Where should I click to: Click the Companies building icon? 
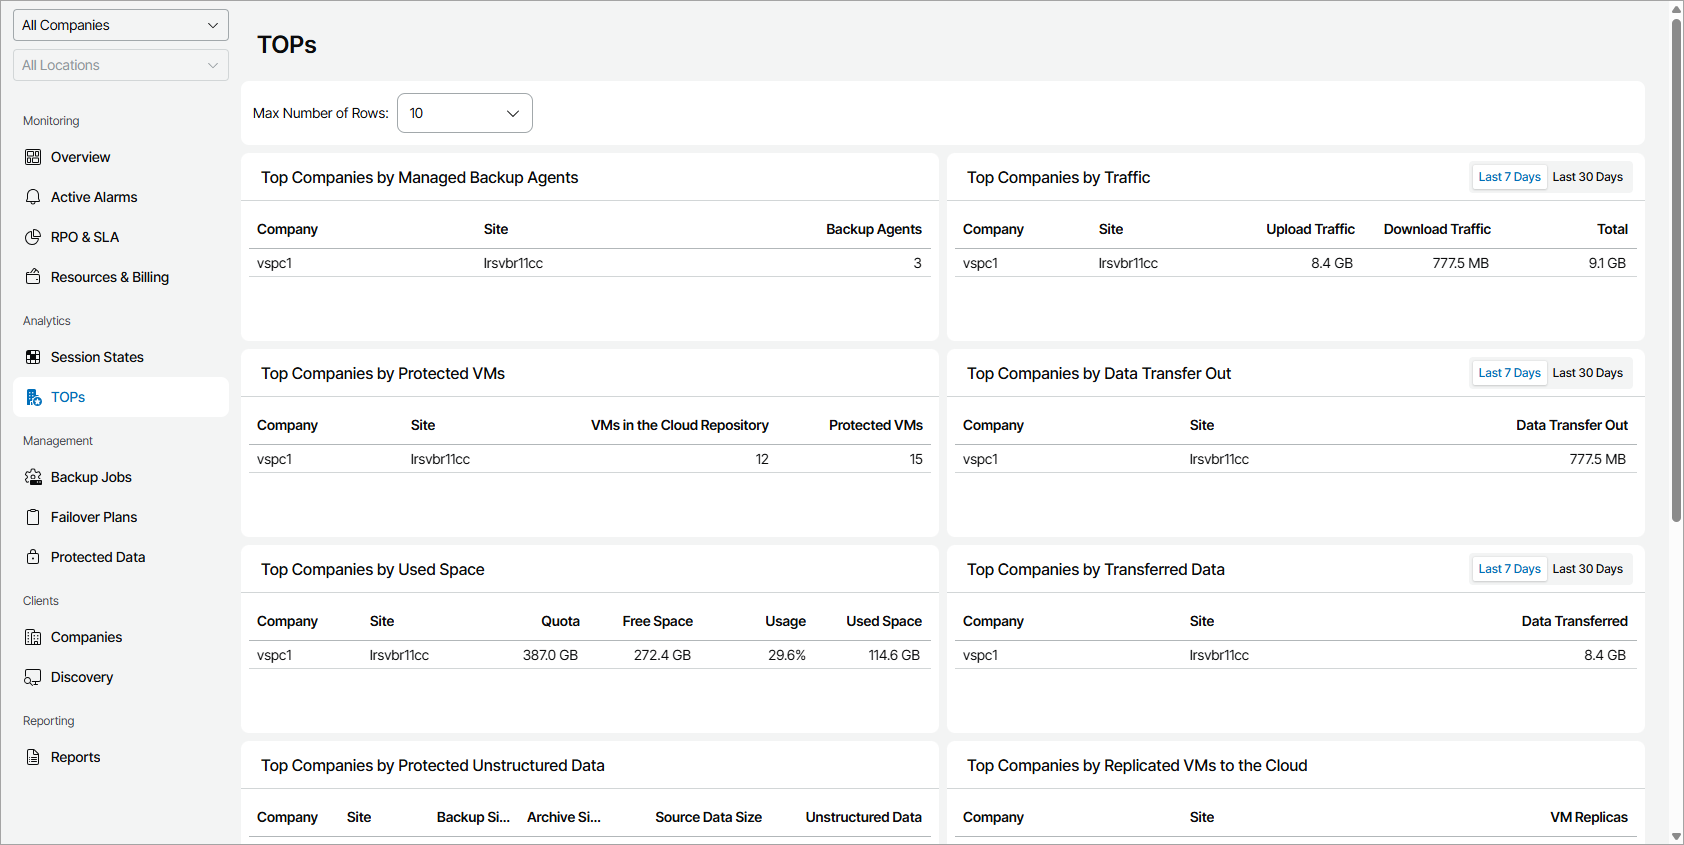point(33,637)
